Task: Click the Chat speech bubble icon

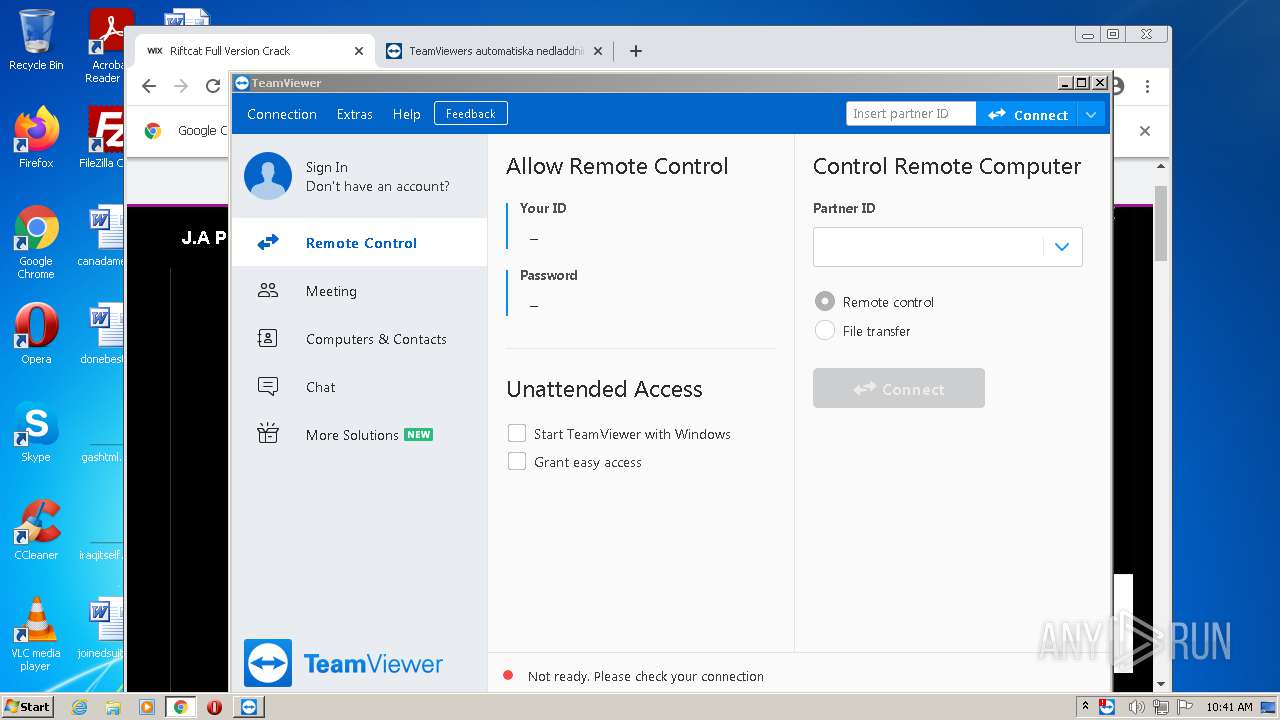Action: (268, 386)
